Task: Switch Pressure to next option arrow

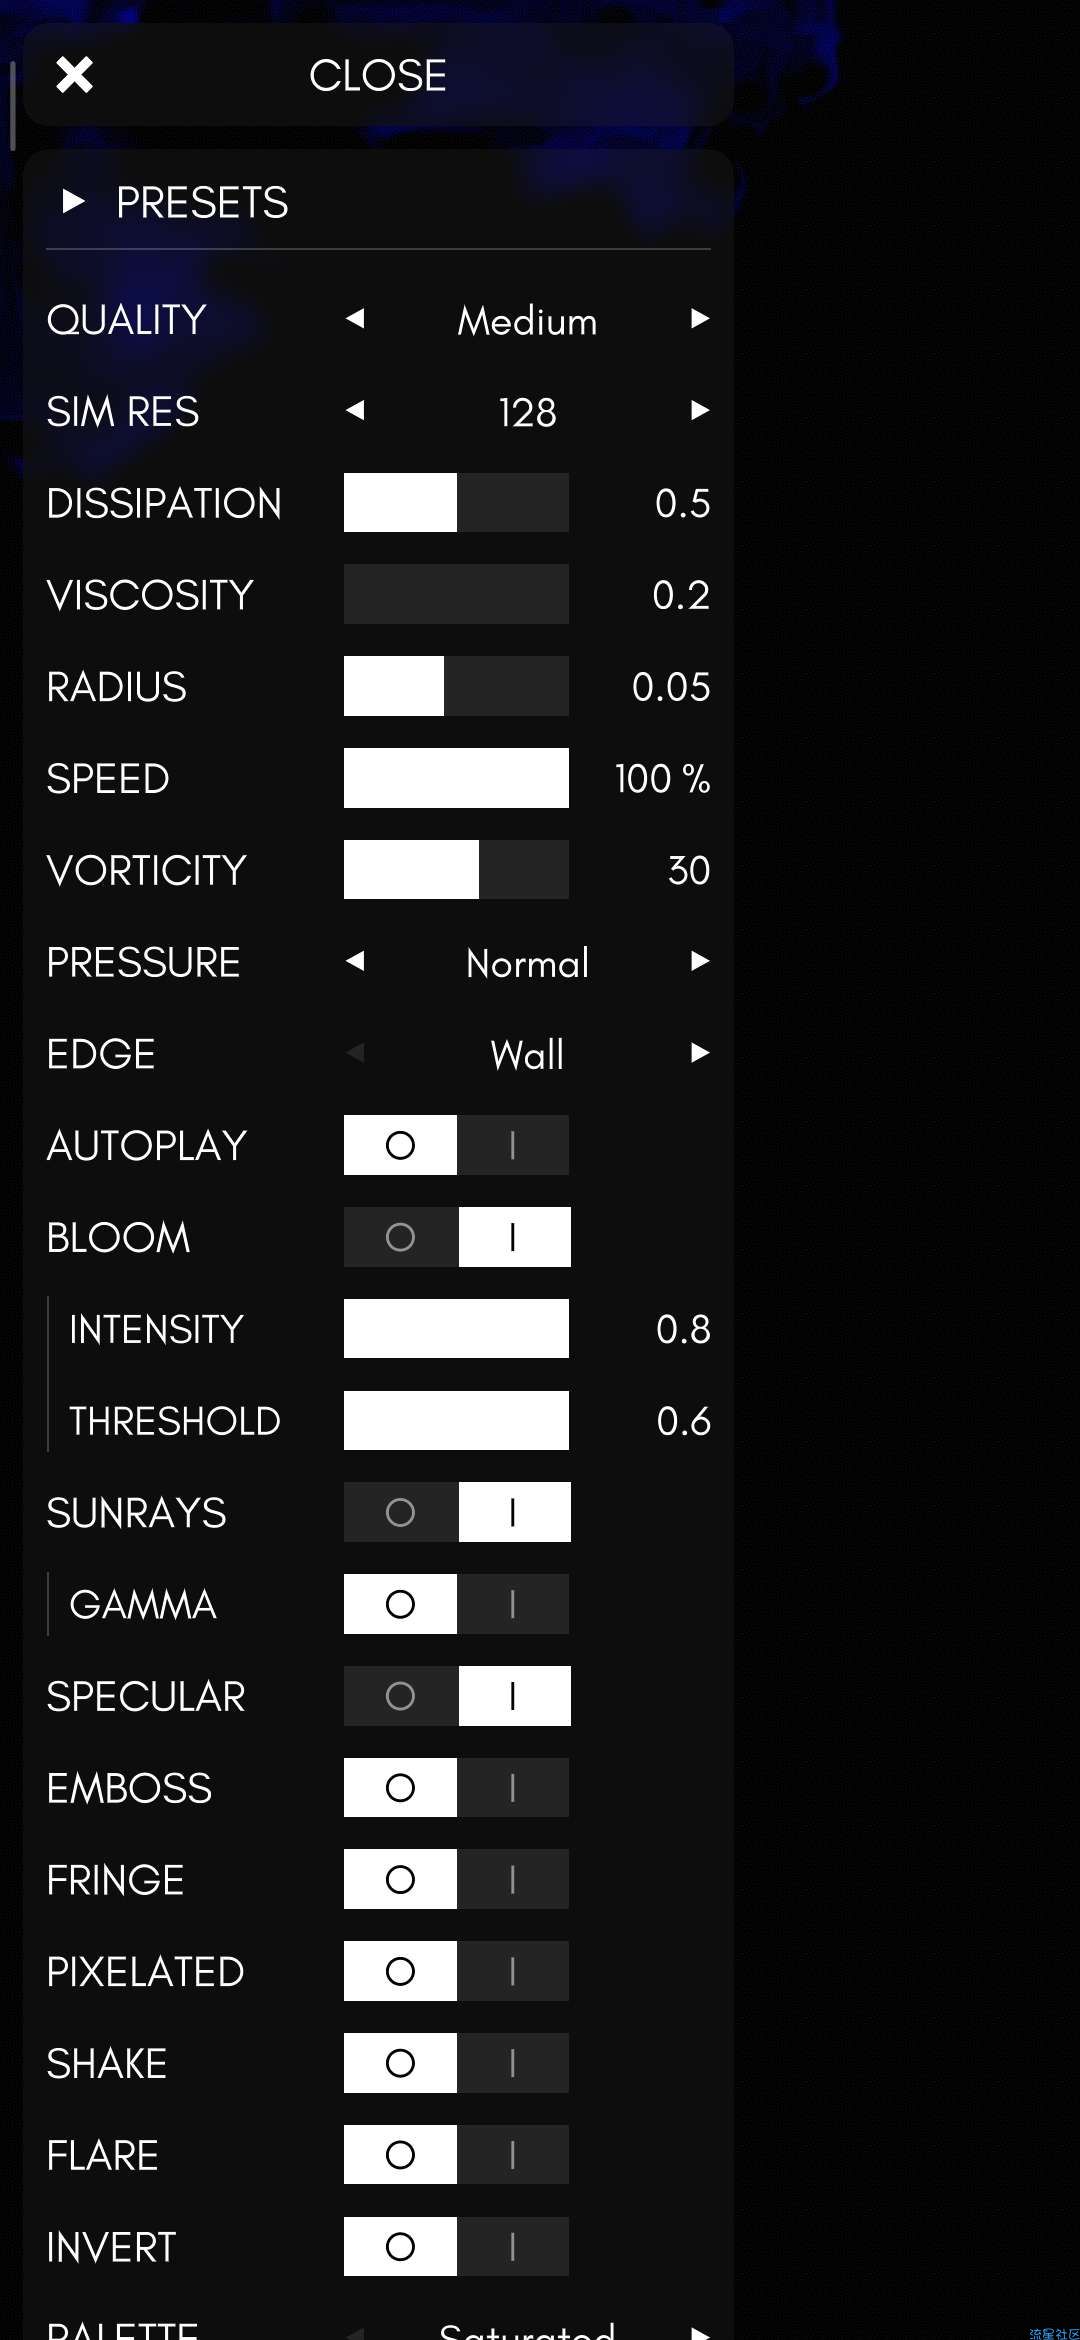Action: 700,962
